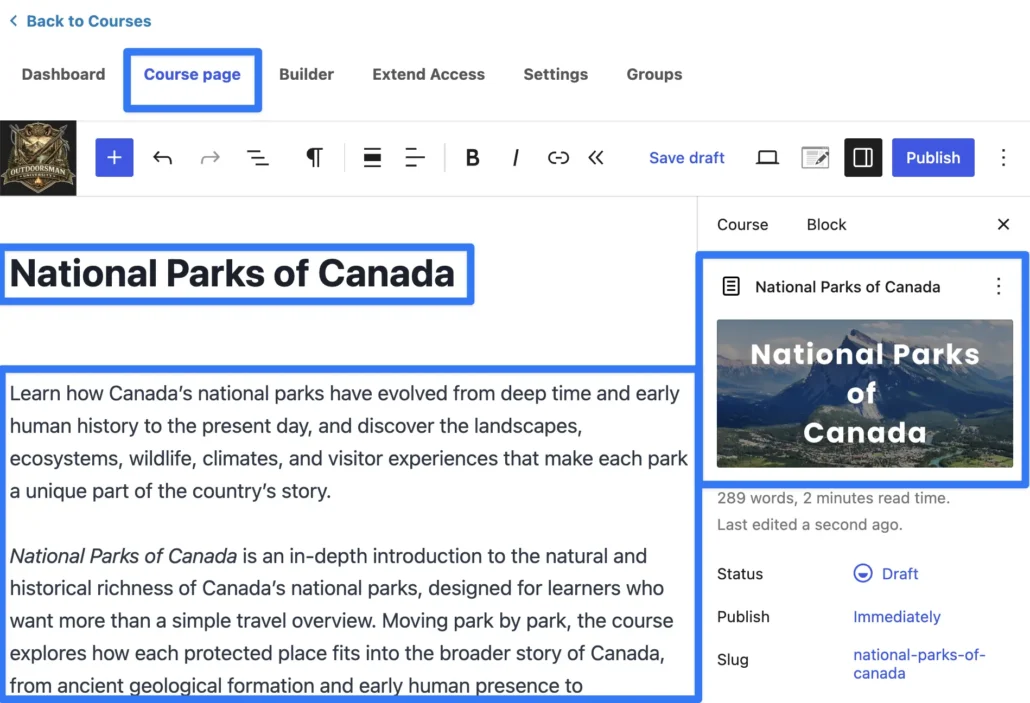
Task: Open the laptop preview icon
Action: pos(767,158)
